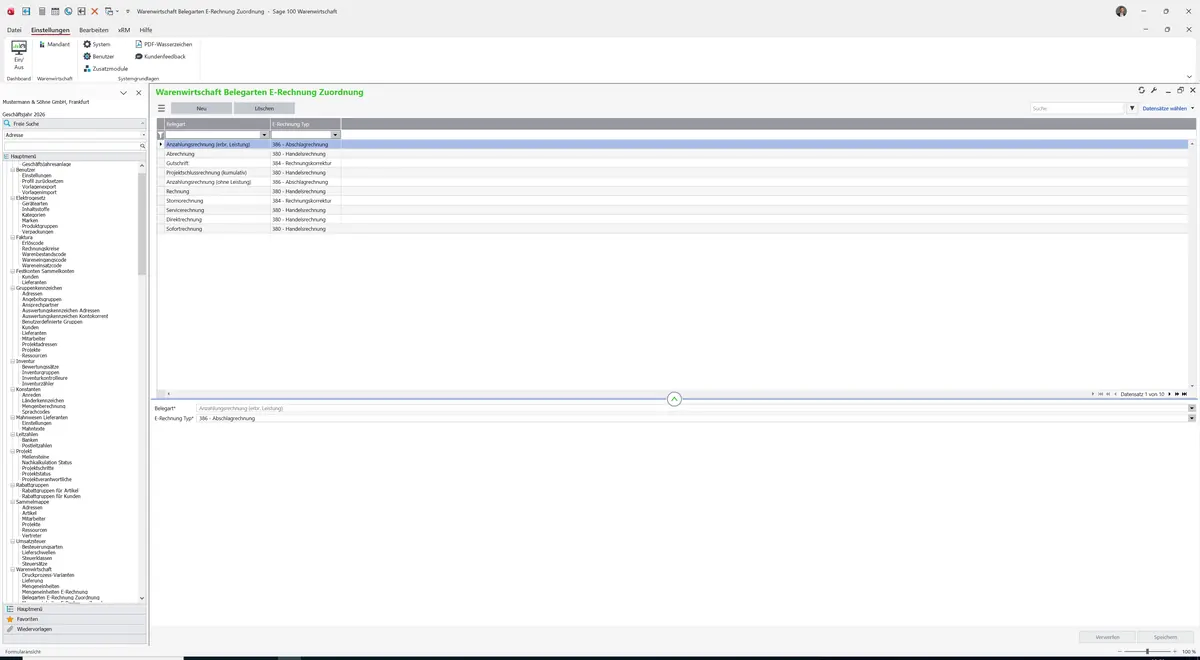Switch to the xRM ribbon tab
Screen dimensions: 1200x660
point(124,30)
